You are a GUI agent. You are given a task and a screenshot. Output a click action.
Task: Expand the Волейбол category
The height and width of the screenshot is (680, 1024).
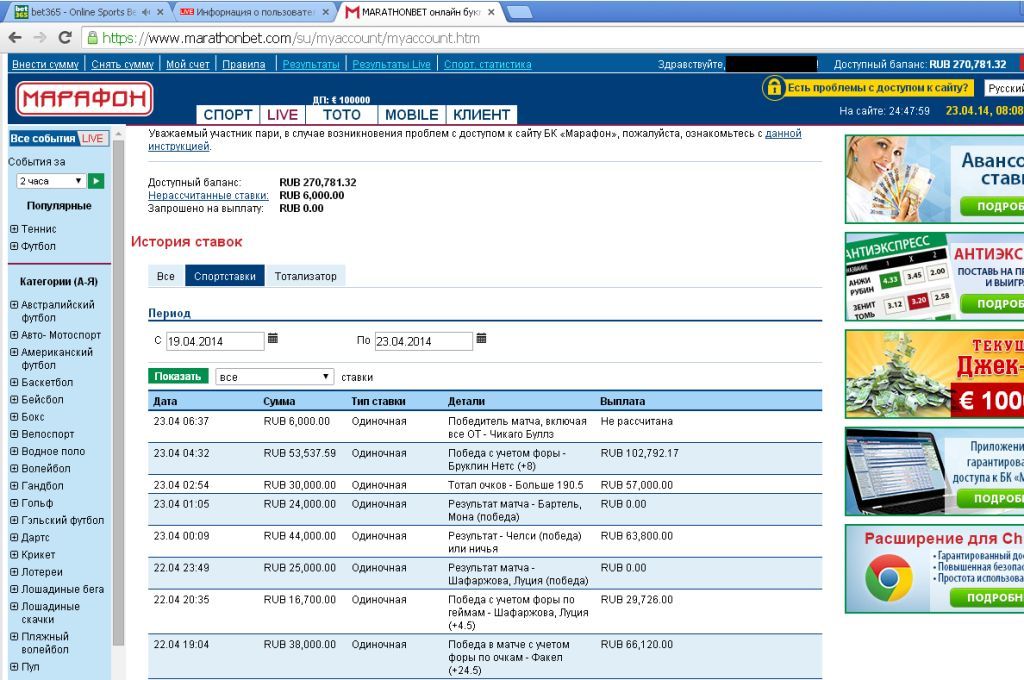pyautogui.click(x=14, y=468)
